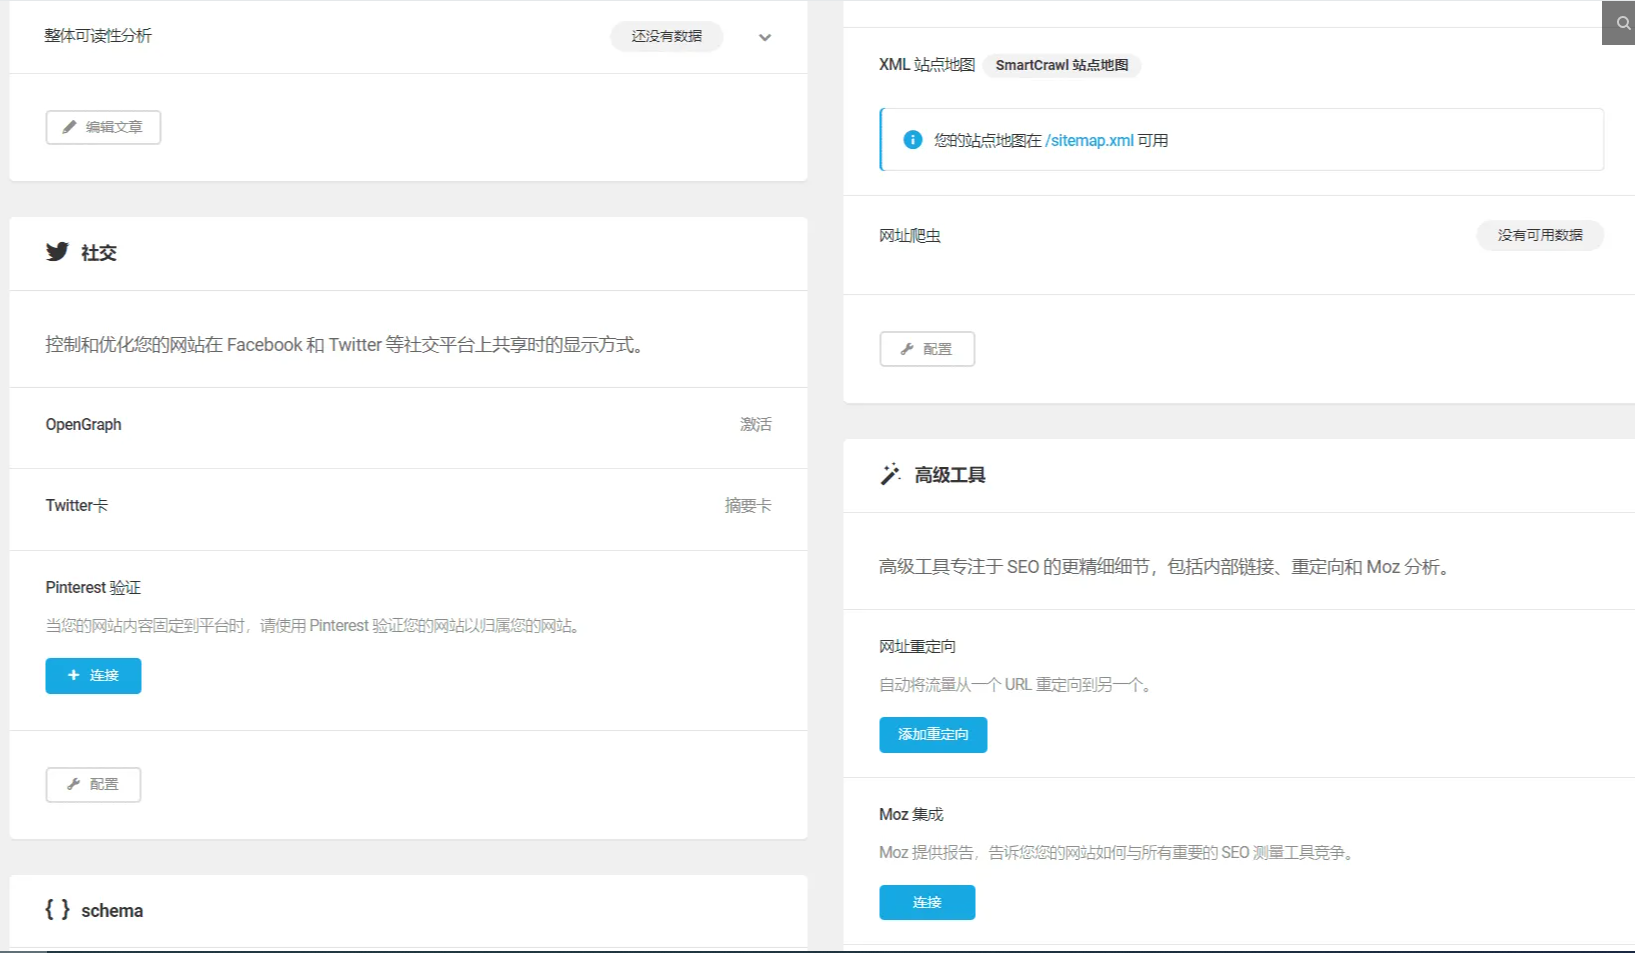Click the 社交 section title
This screenshot has height=953, width=1635.
pos(99,253)
